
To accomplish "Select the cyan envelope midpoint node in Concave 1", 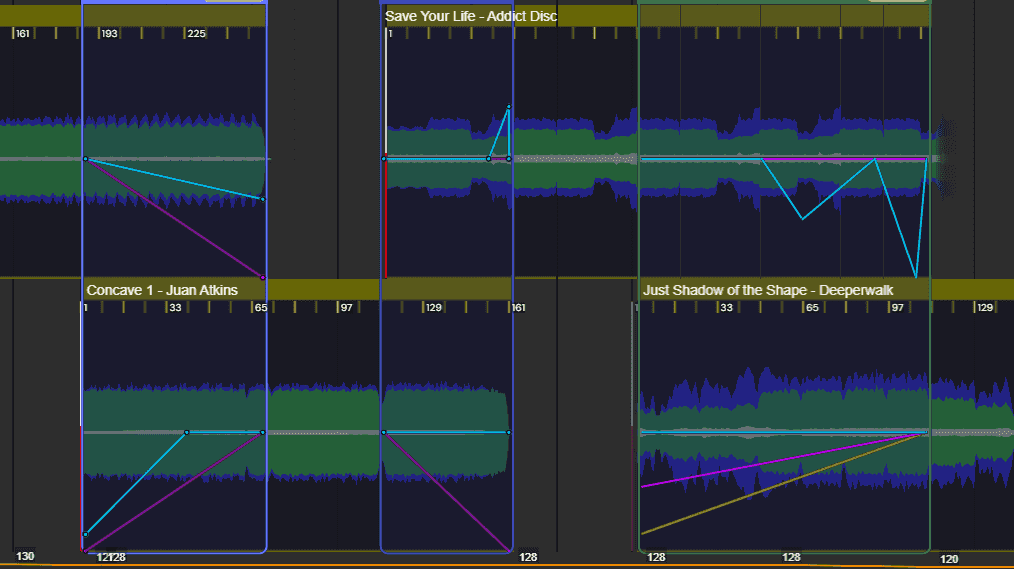I will pos(186,432).
